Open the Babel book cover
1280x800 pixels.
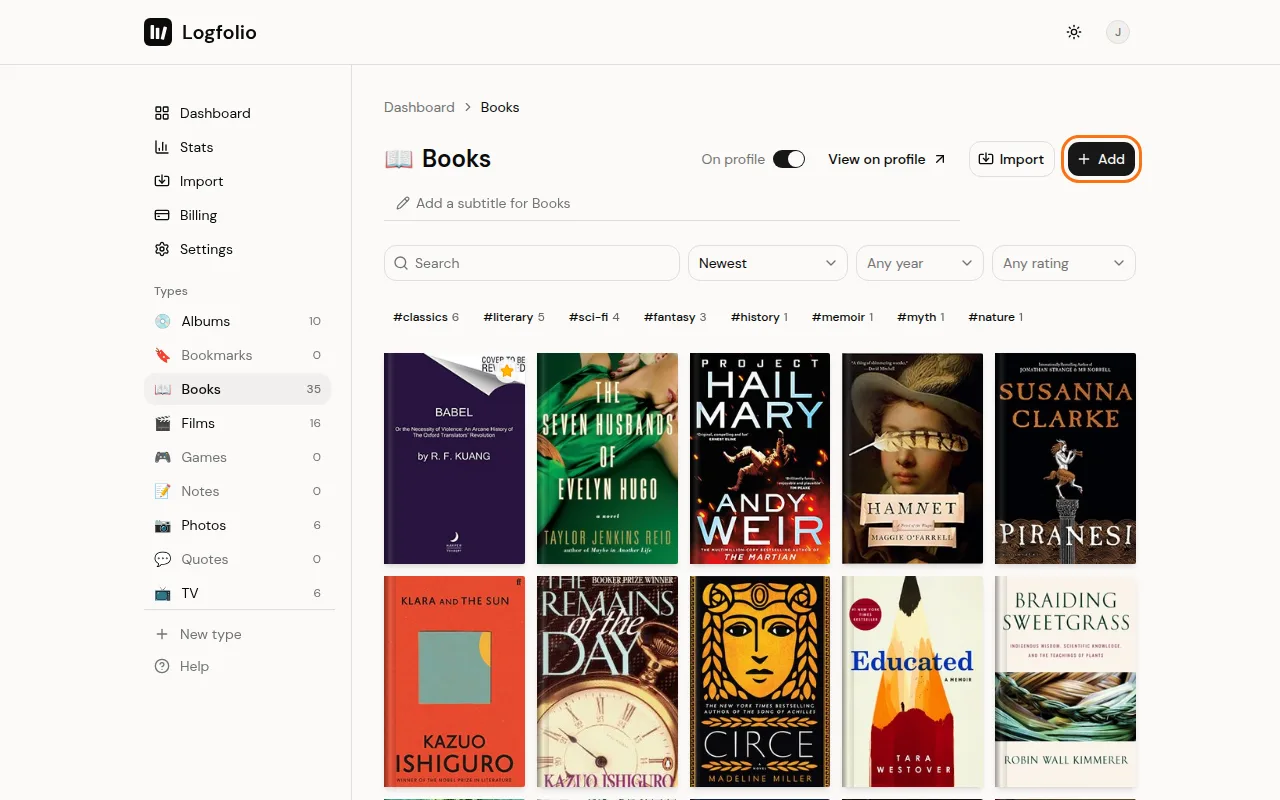tap(454, 458)
